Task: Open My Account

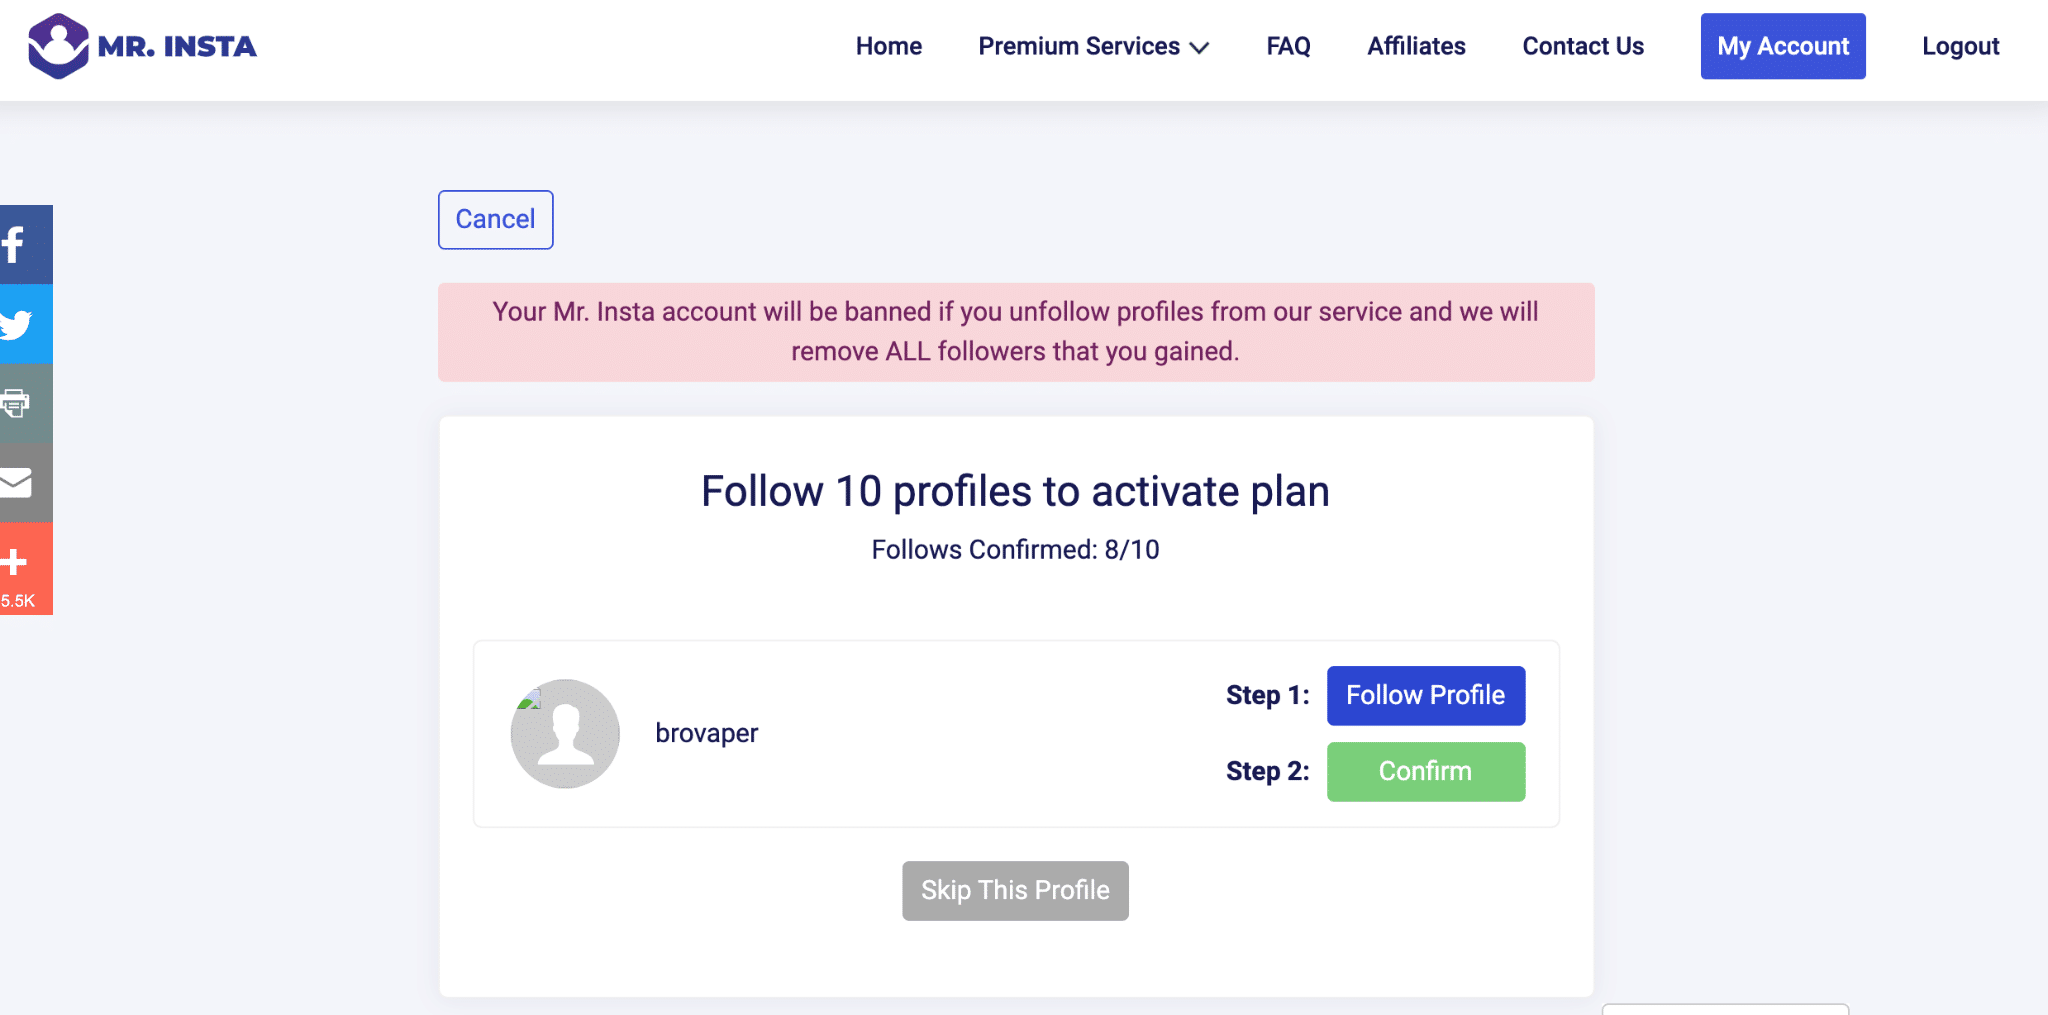Action: point(1783,46)
